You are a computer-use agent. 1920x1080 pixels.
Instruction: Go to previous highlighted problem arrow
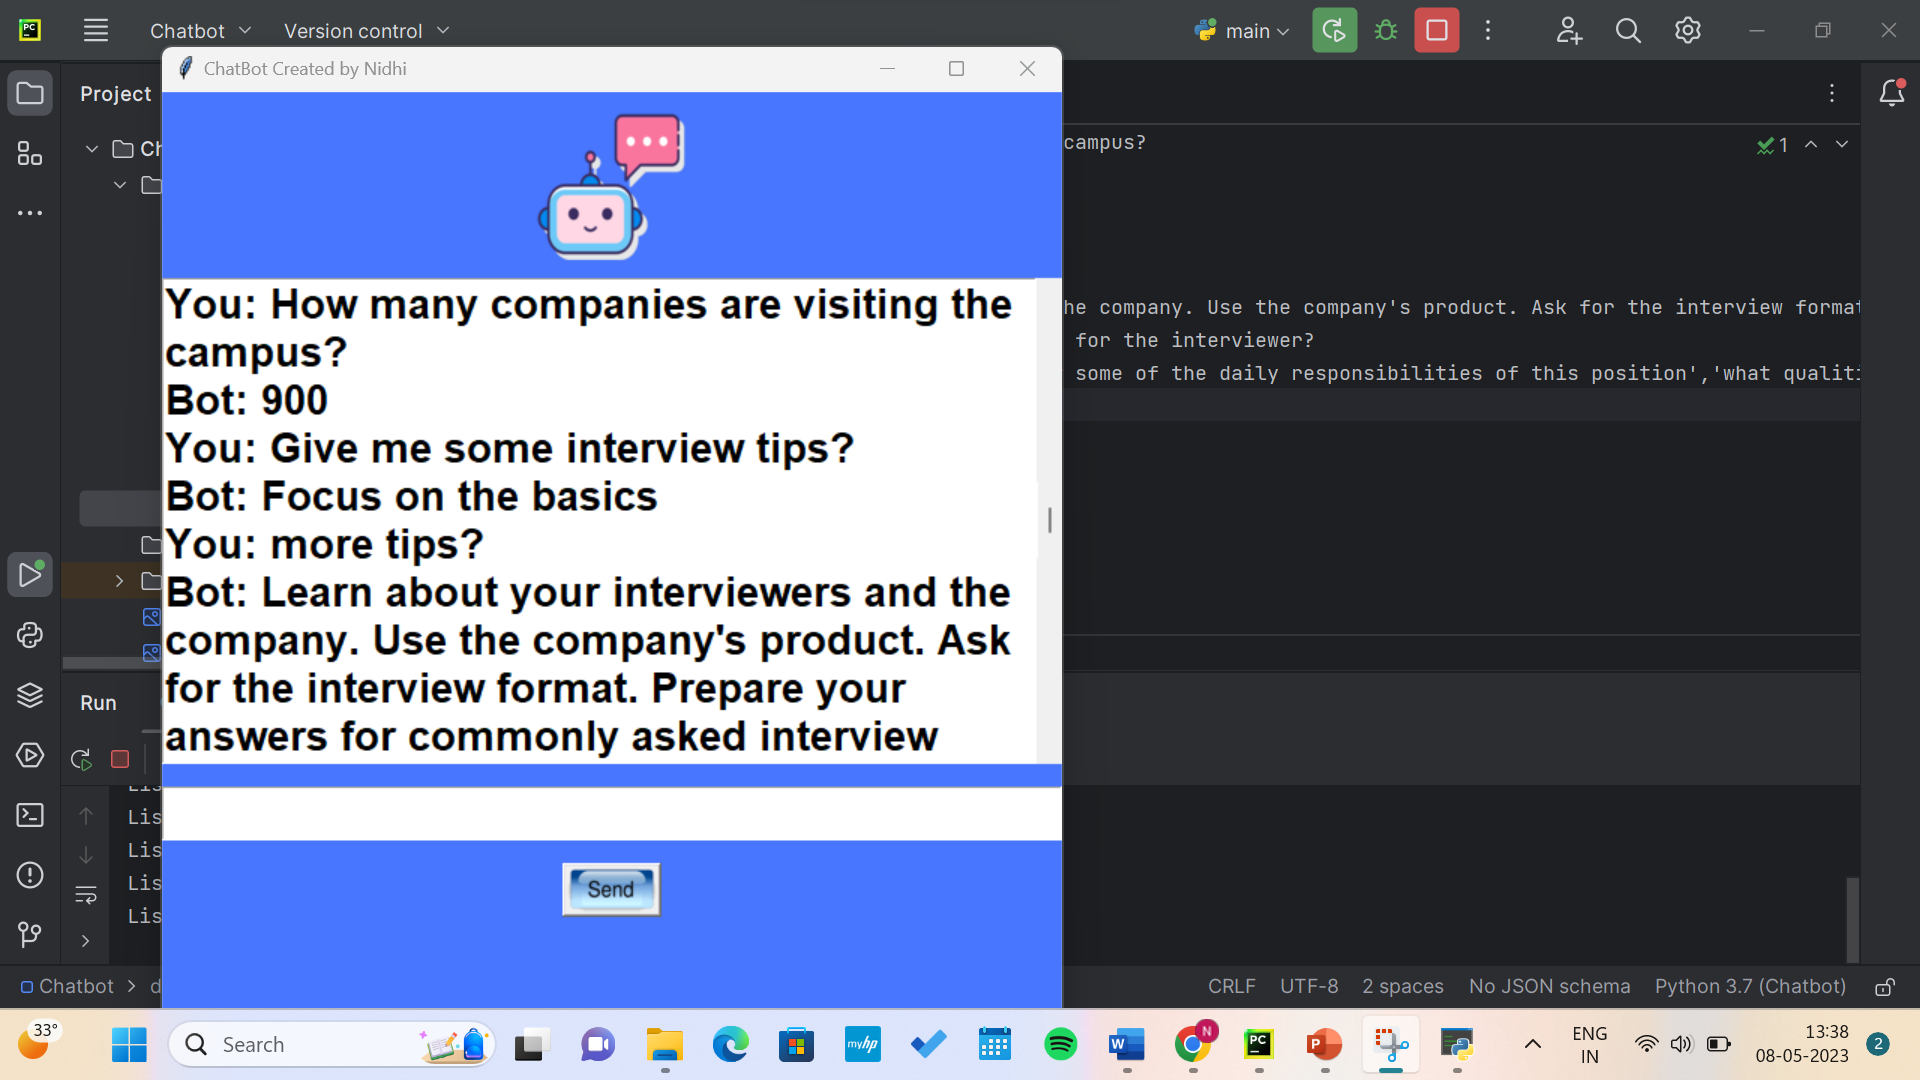pos(1811,145)
